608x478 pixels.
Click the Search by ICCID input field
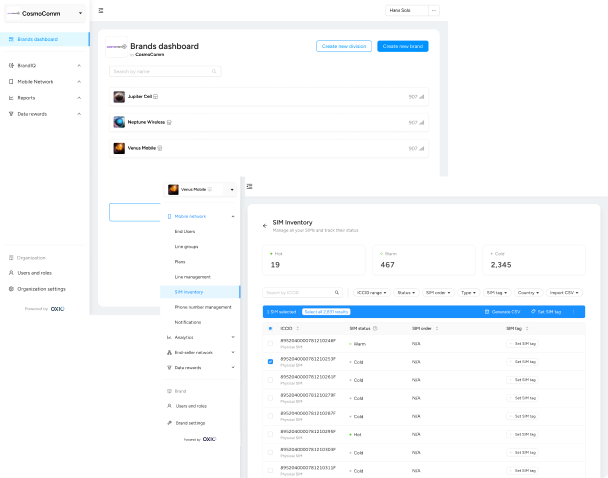[x=302, y=293]
